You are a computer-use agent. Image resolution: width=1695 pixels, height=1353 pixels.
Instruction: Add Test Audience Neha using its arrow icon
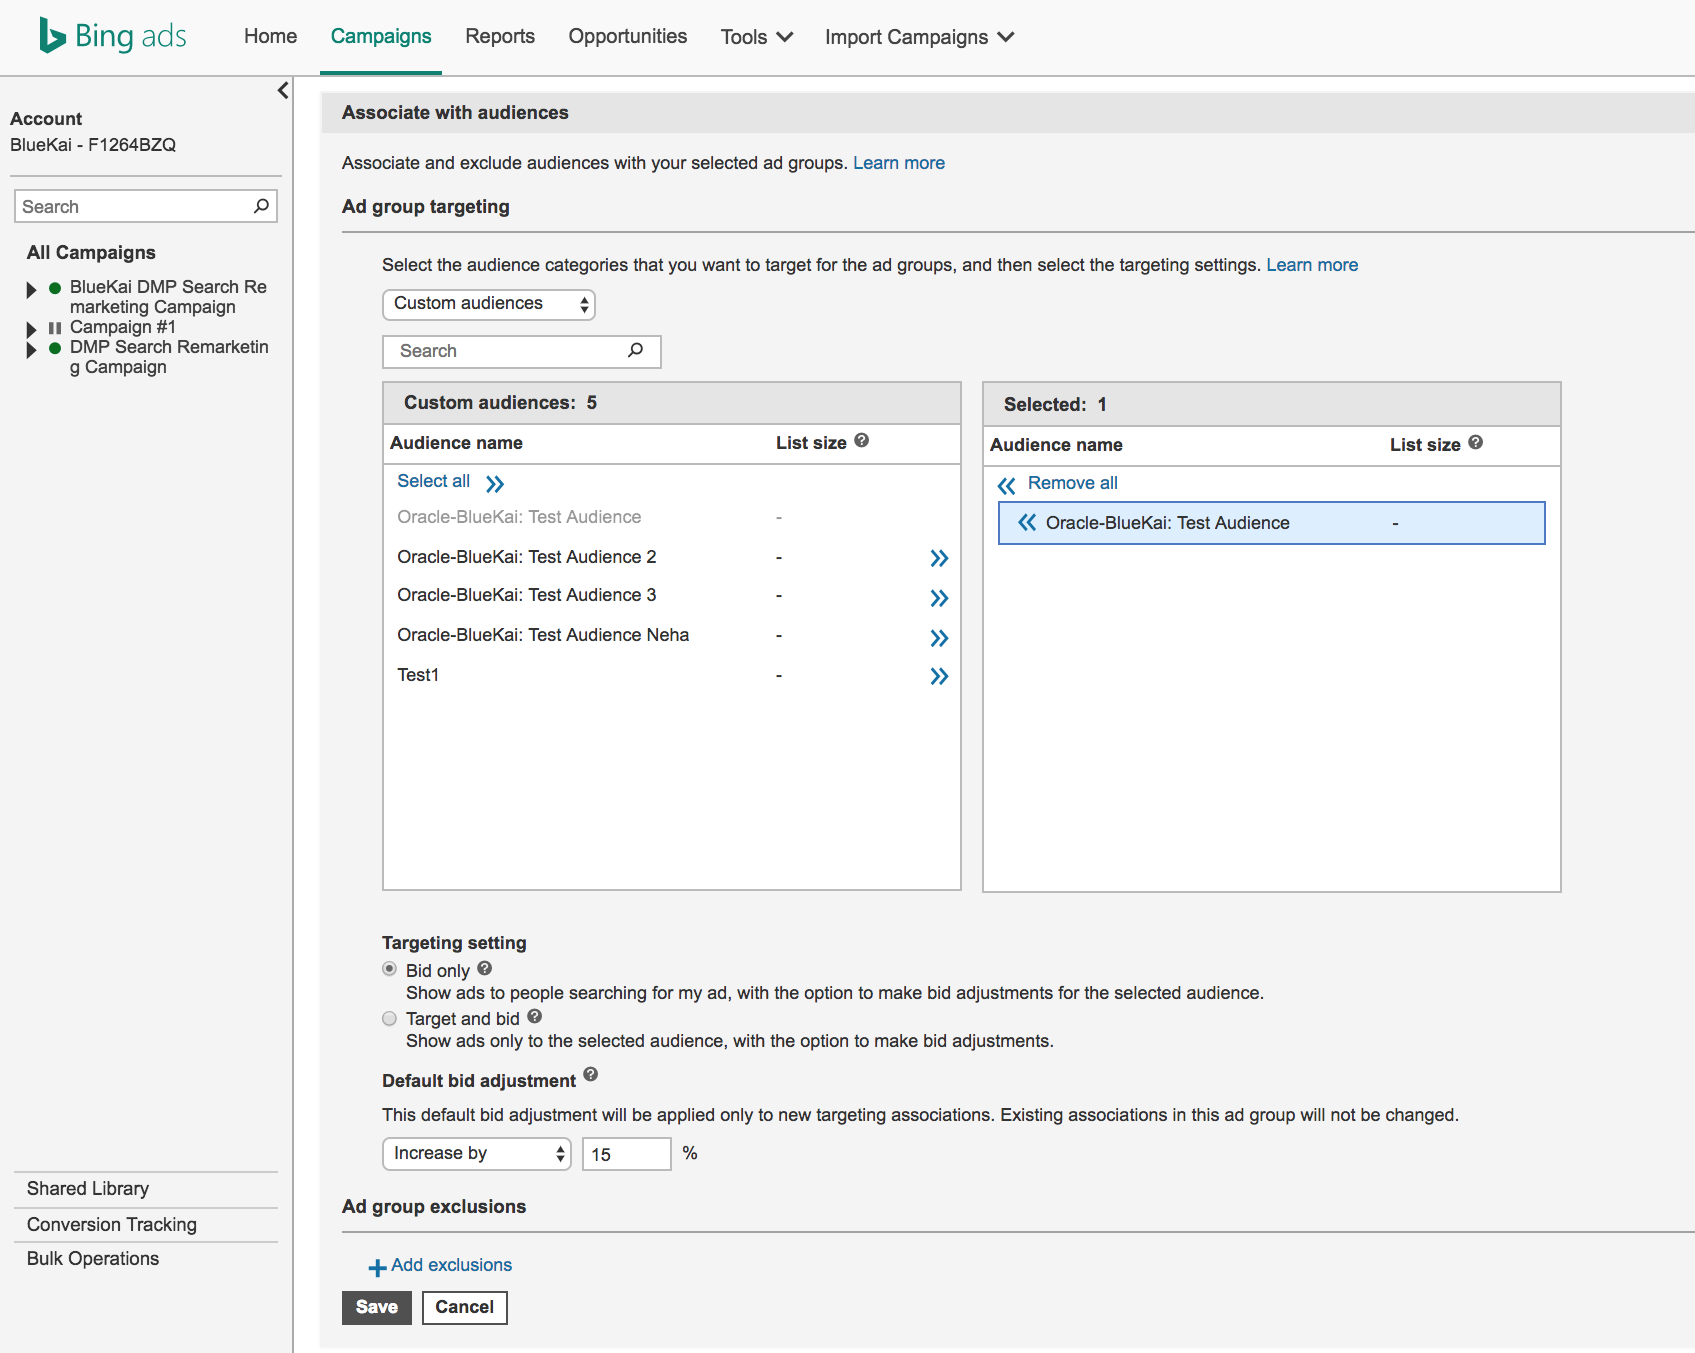938,638
